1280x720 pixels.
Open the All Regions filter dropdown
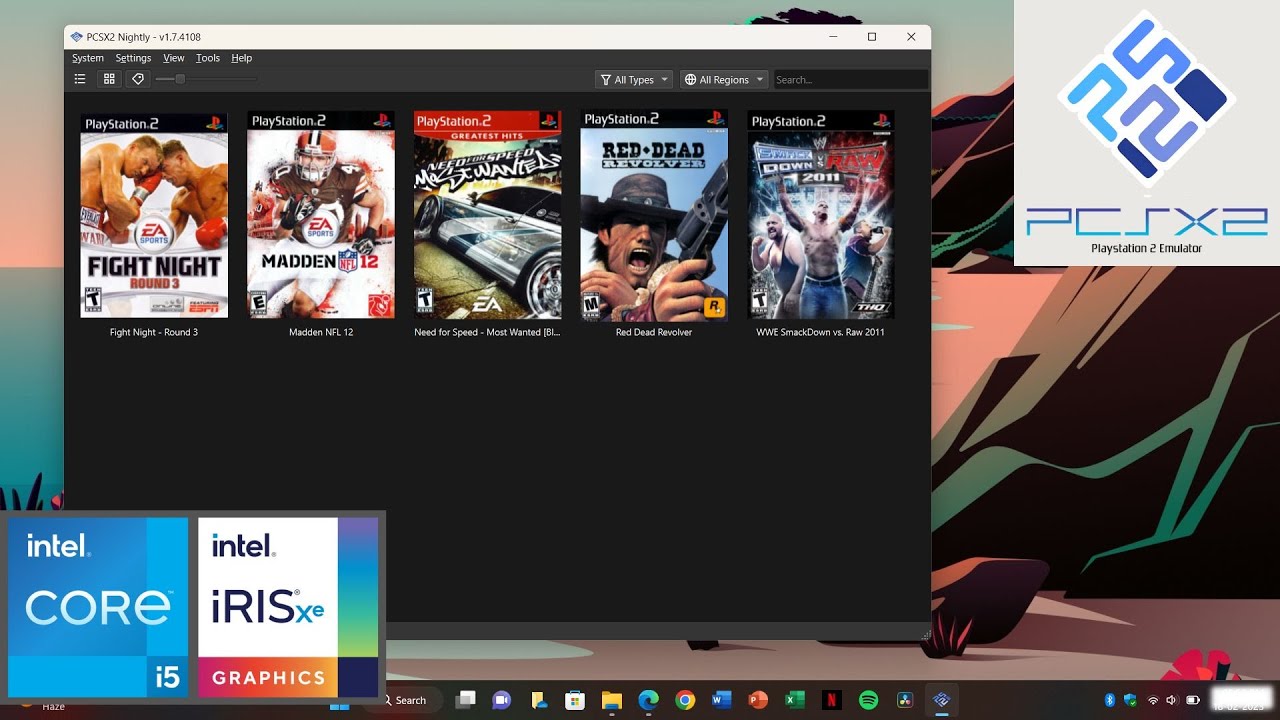724,80
